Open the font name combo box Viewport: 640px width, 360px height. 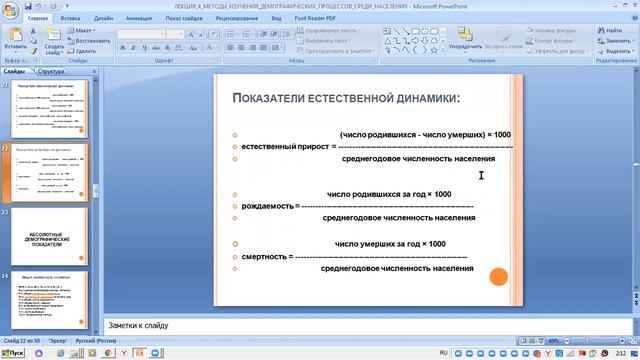point(142,35)
